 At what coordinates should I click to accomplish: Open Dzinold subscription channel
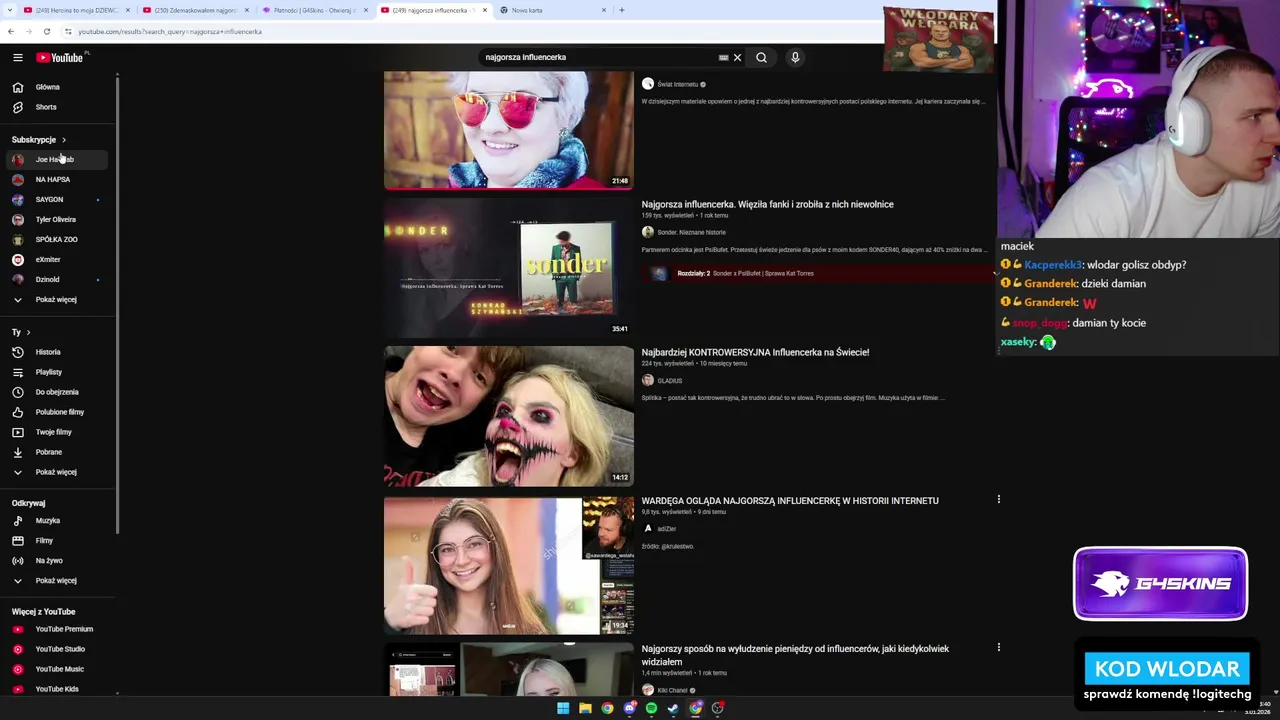coord(56,279)
